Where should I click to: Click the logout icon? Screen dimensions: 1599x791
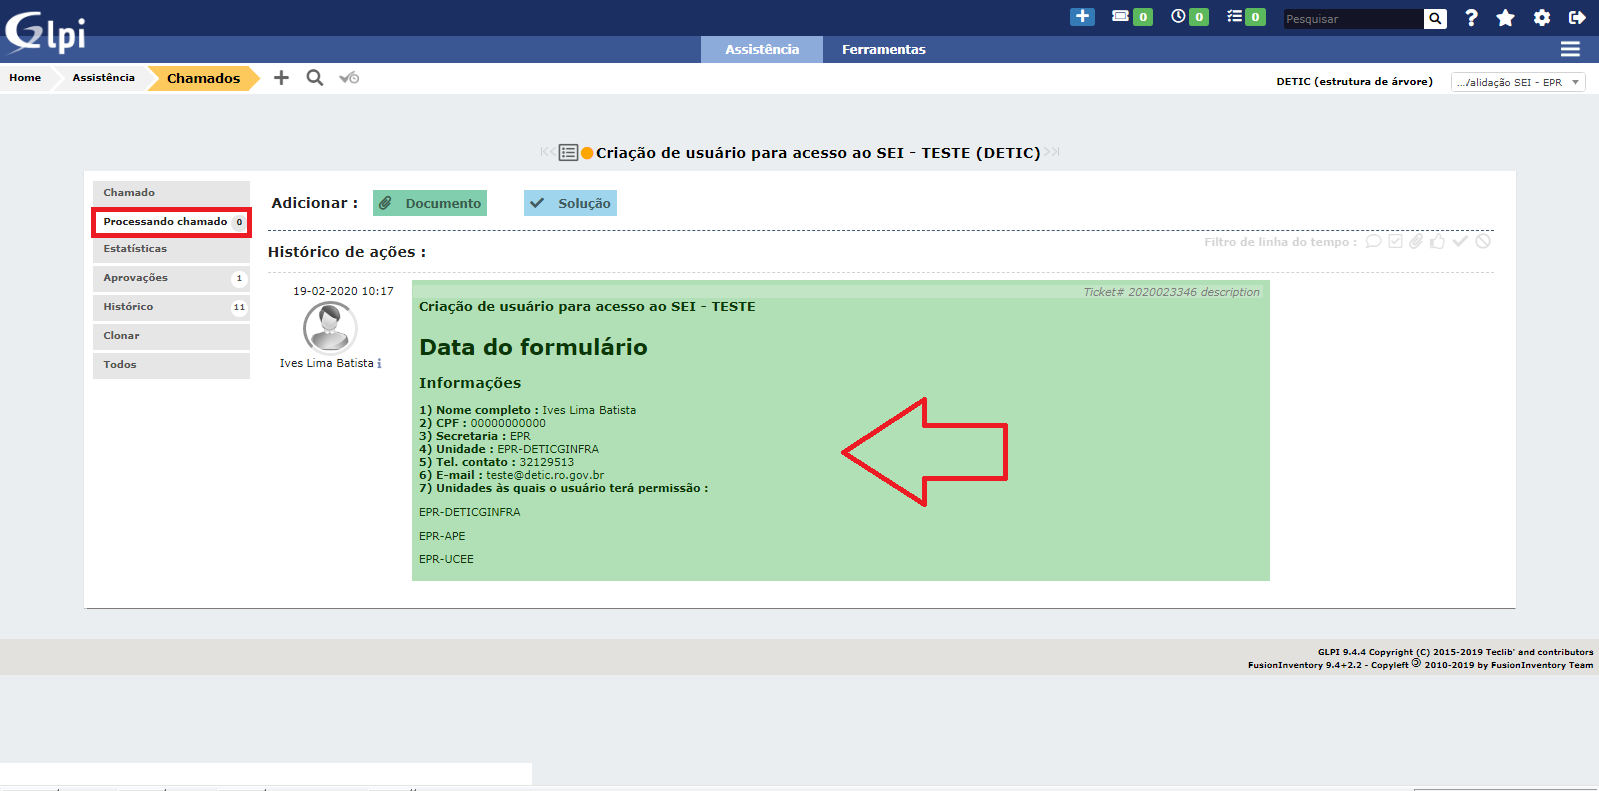[x=1577, y=18]
